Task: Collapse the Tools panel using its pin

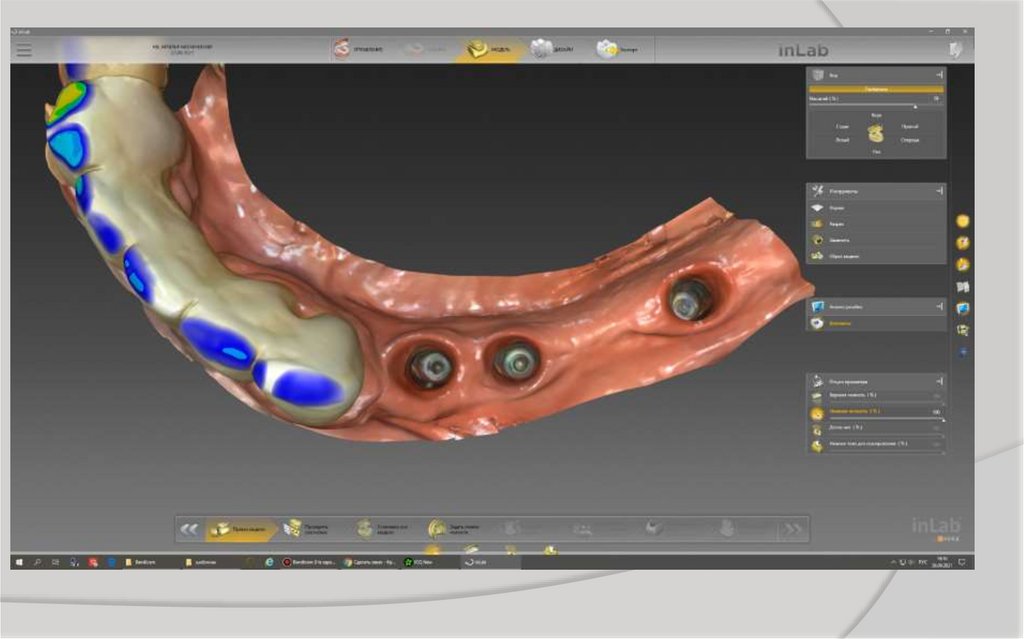Action: (x=939, y=190)
